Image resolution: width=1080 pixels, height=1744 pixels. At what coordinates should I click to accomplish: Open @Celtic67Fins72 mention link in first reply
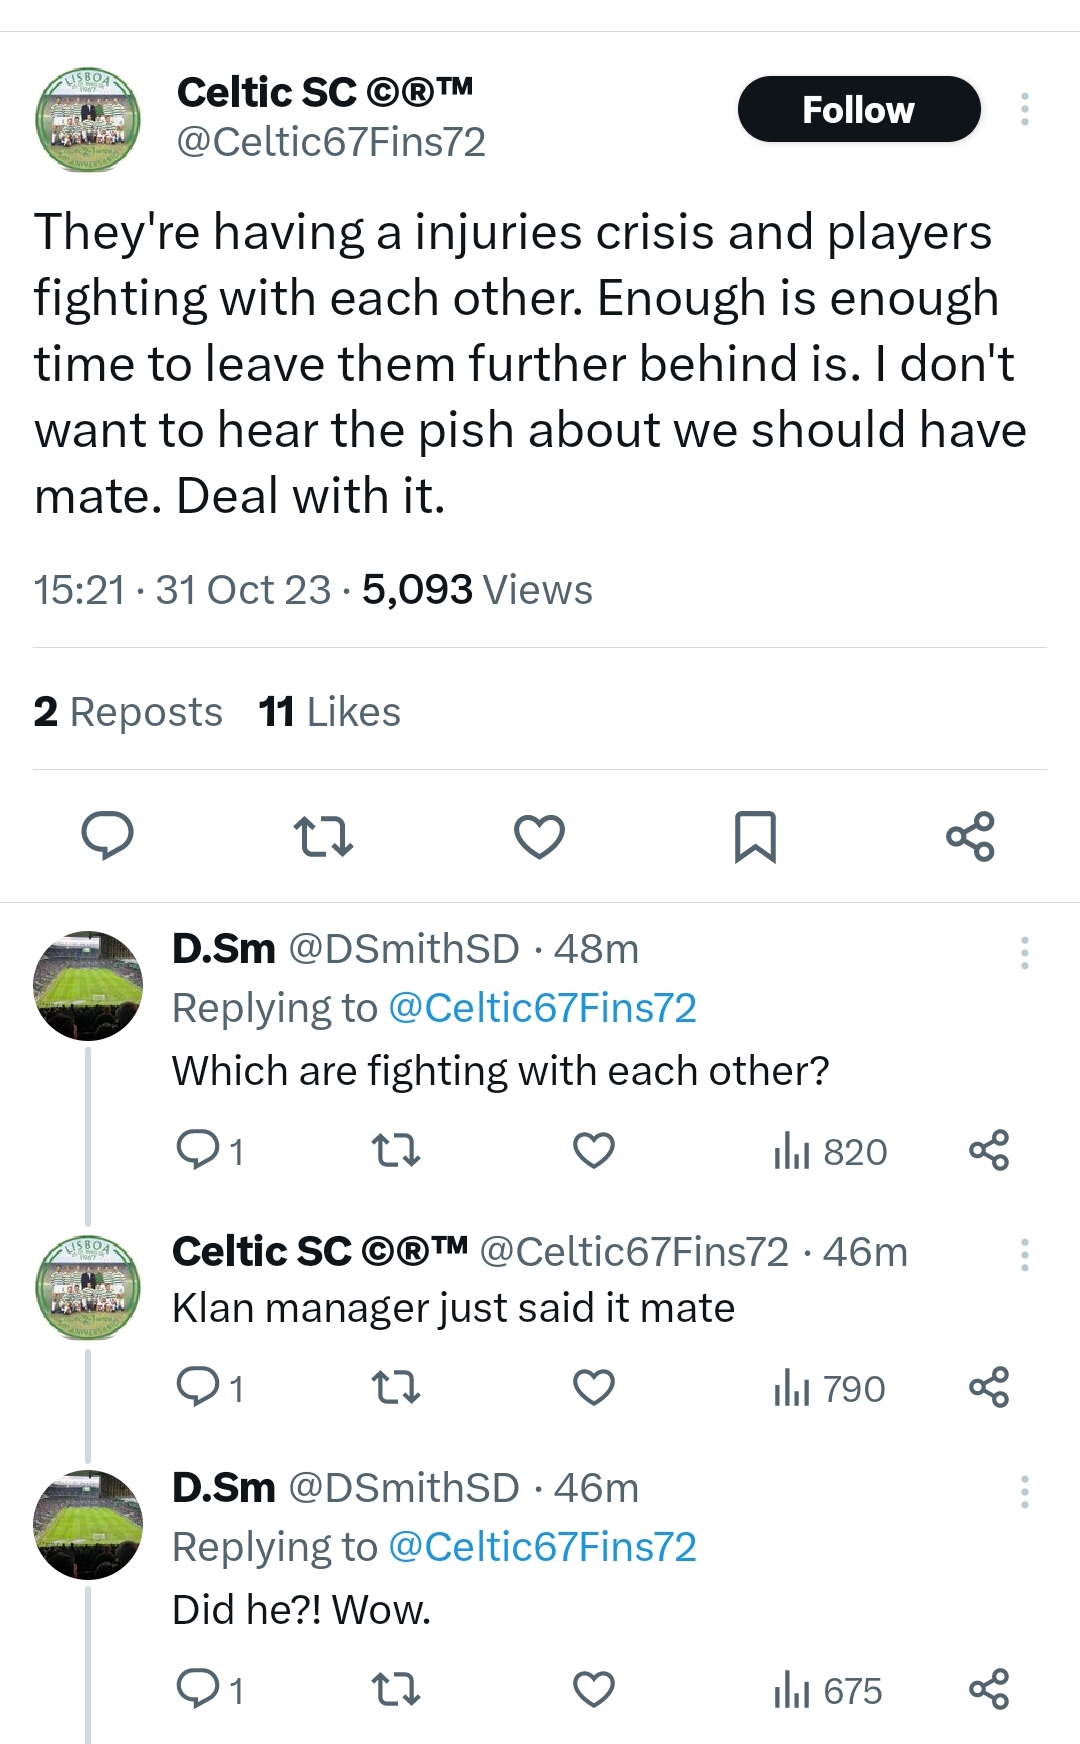point(541,1008)
